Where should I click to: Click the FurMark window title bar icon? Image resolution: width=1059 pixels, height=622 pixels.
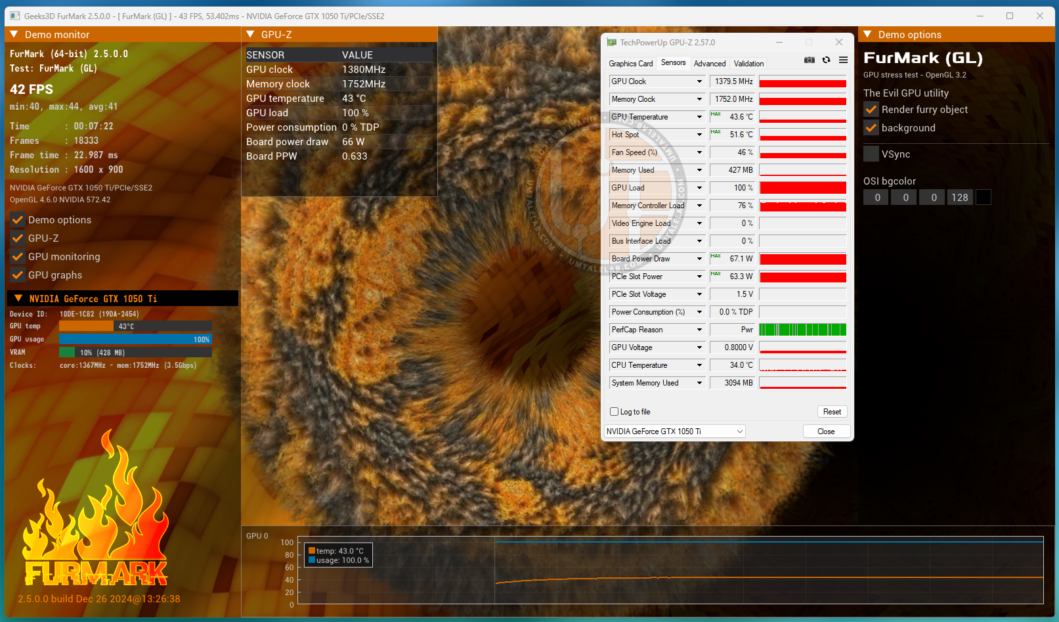[x=15, y=16]
